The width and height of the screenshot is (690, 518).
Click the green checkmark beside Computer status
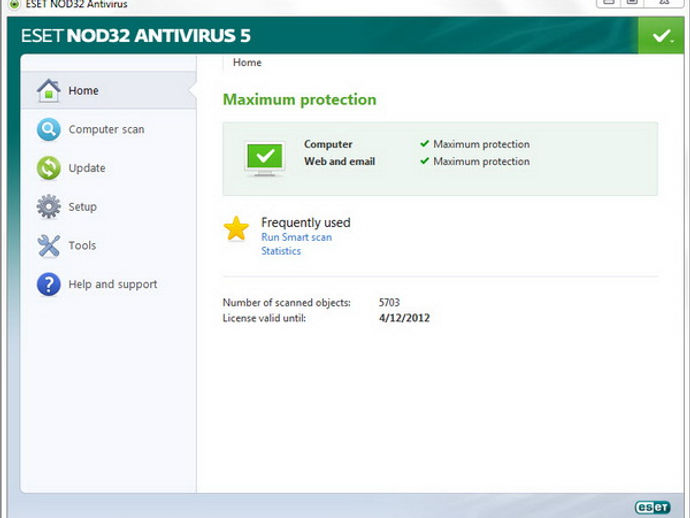pyautogui.click(x=424, y=143)
